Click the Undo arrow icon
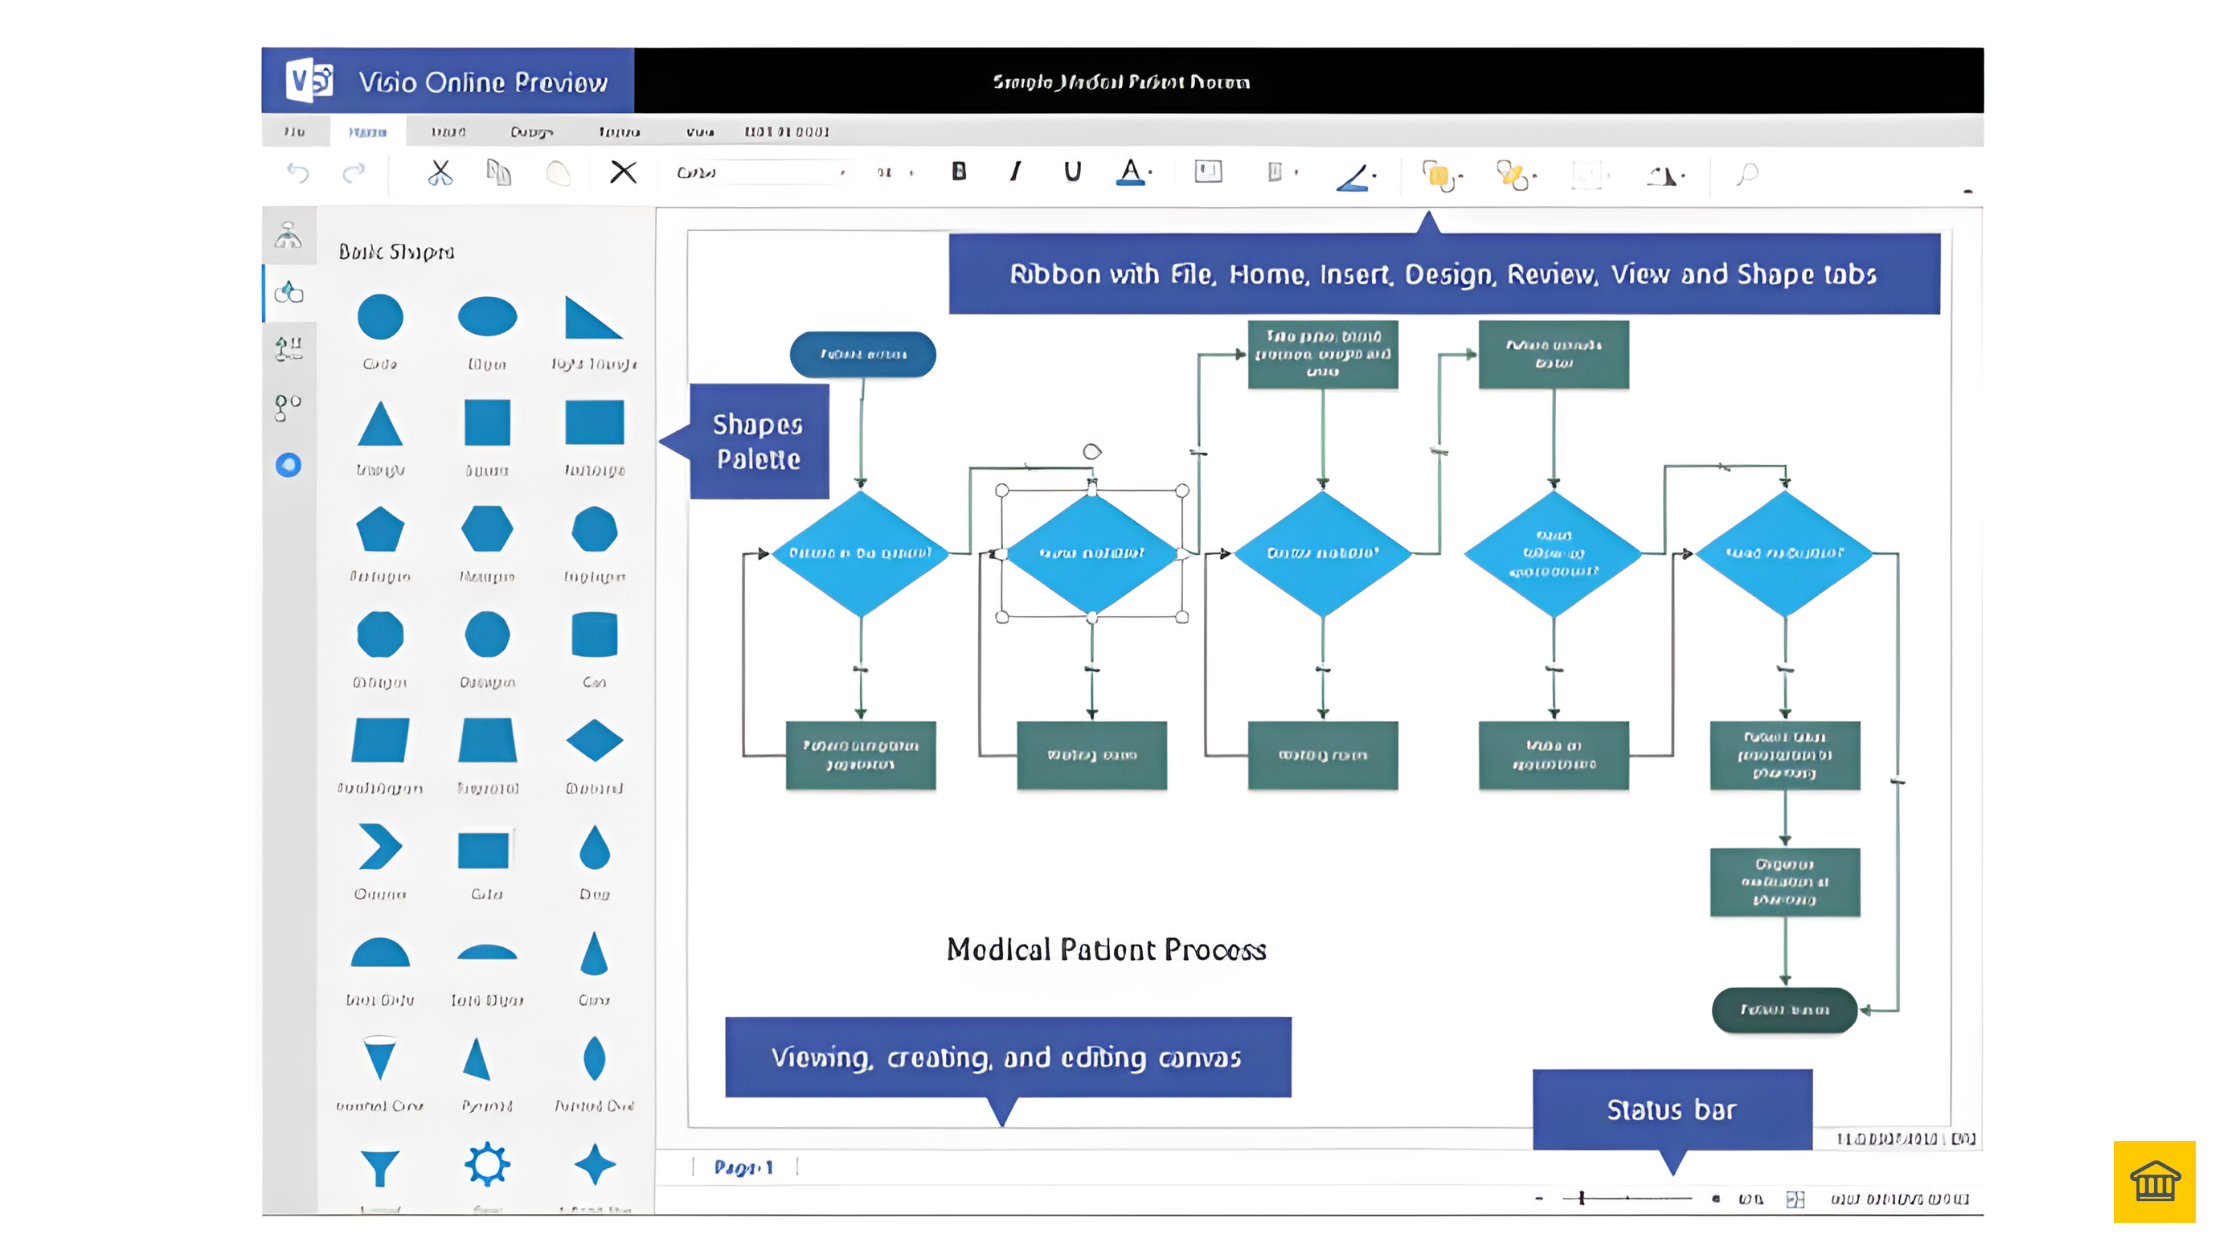2240x1260 pixels. (298, 173)
